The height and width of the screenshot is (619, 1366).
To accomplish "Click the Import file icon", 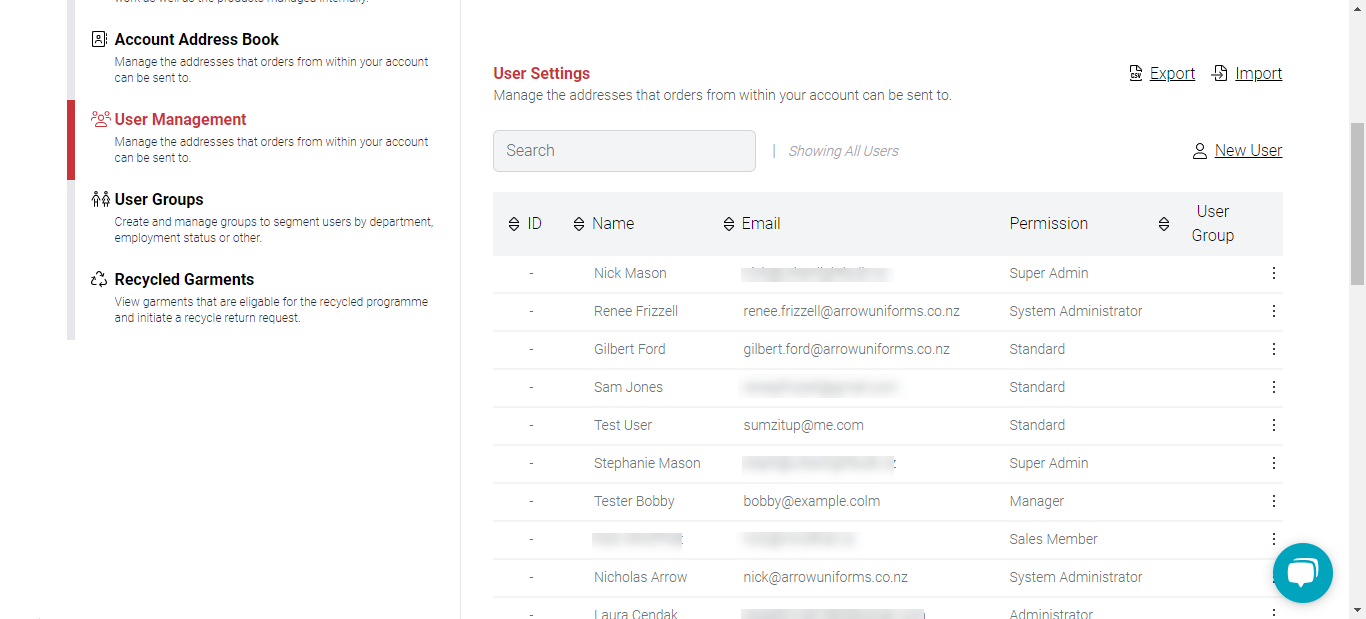I will tap(1219, 73).
